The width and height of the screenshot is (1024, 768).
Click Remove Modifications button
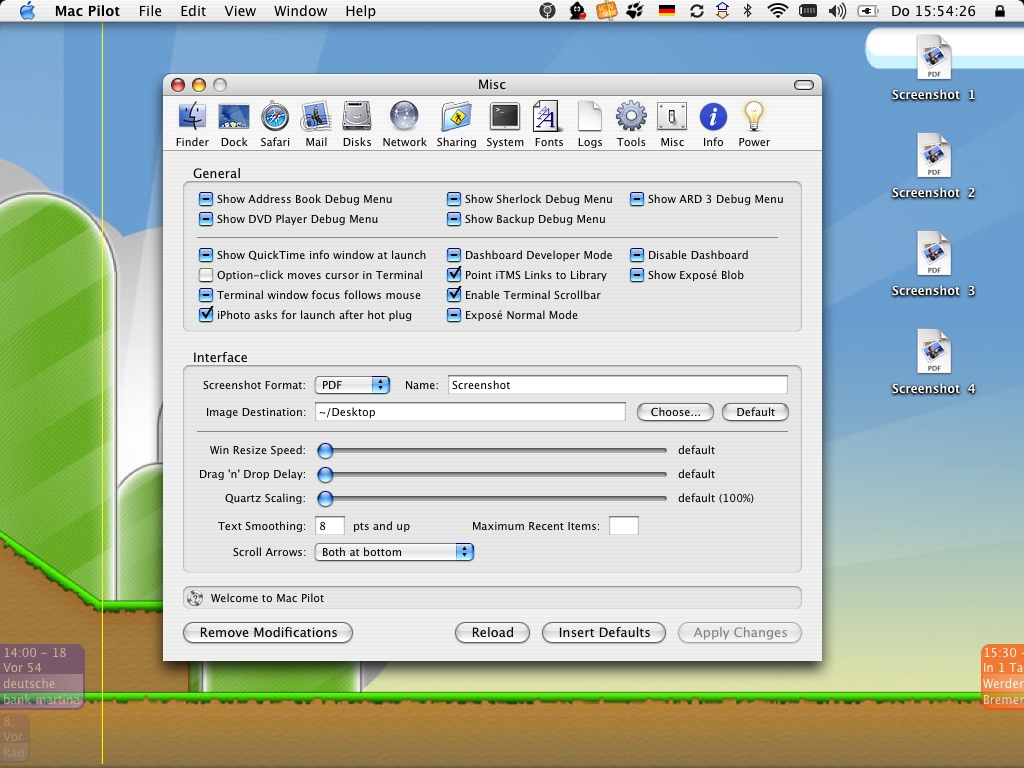point(268,632)
